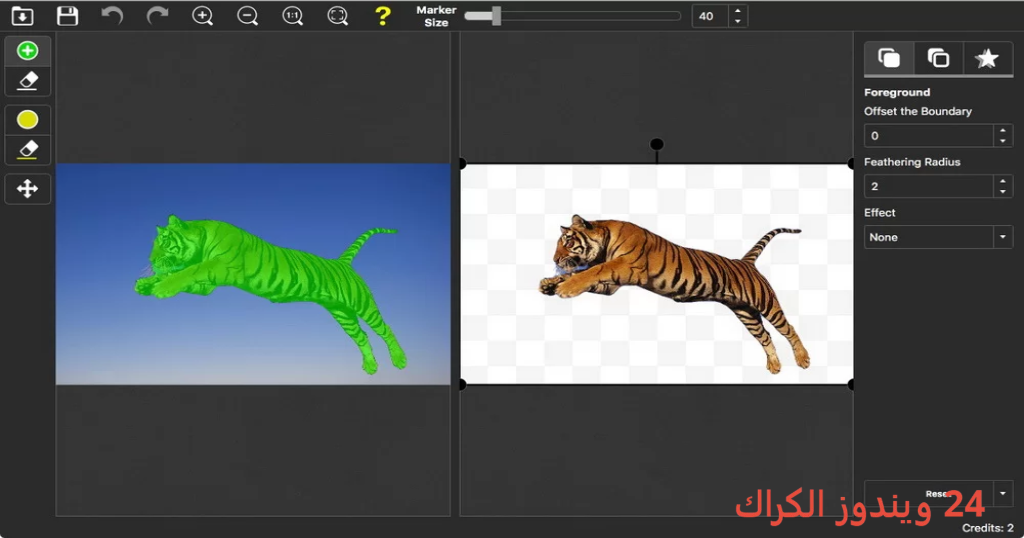The width and height of the screenshot is (1024, 538).
Task: Increase Feathering Radius value
Action: pyautogui.click(x=1003, y=180)
